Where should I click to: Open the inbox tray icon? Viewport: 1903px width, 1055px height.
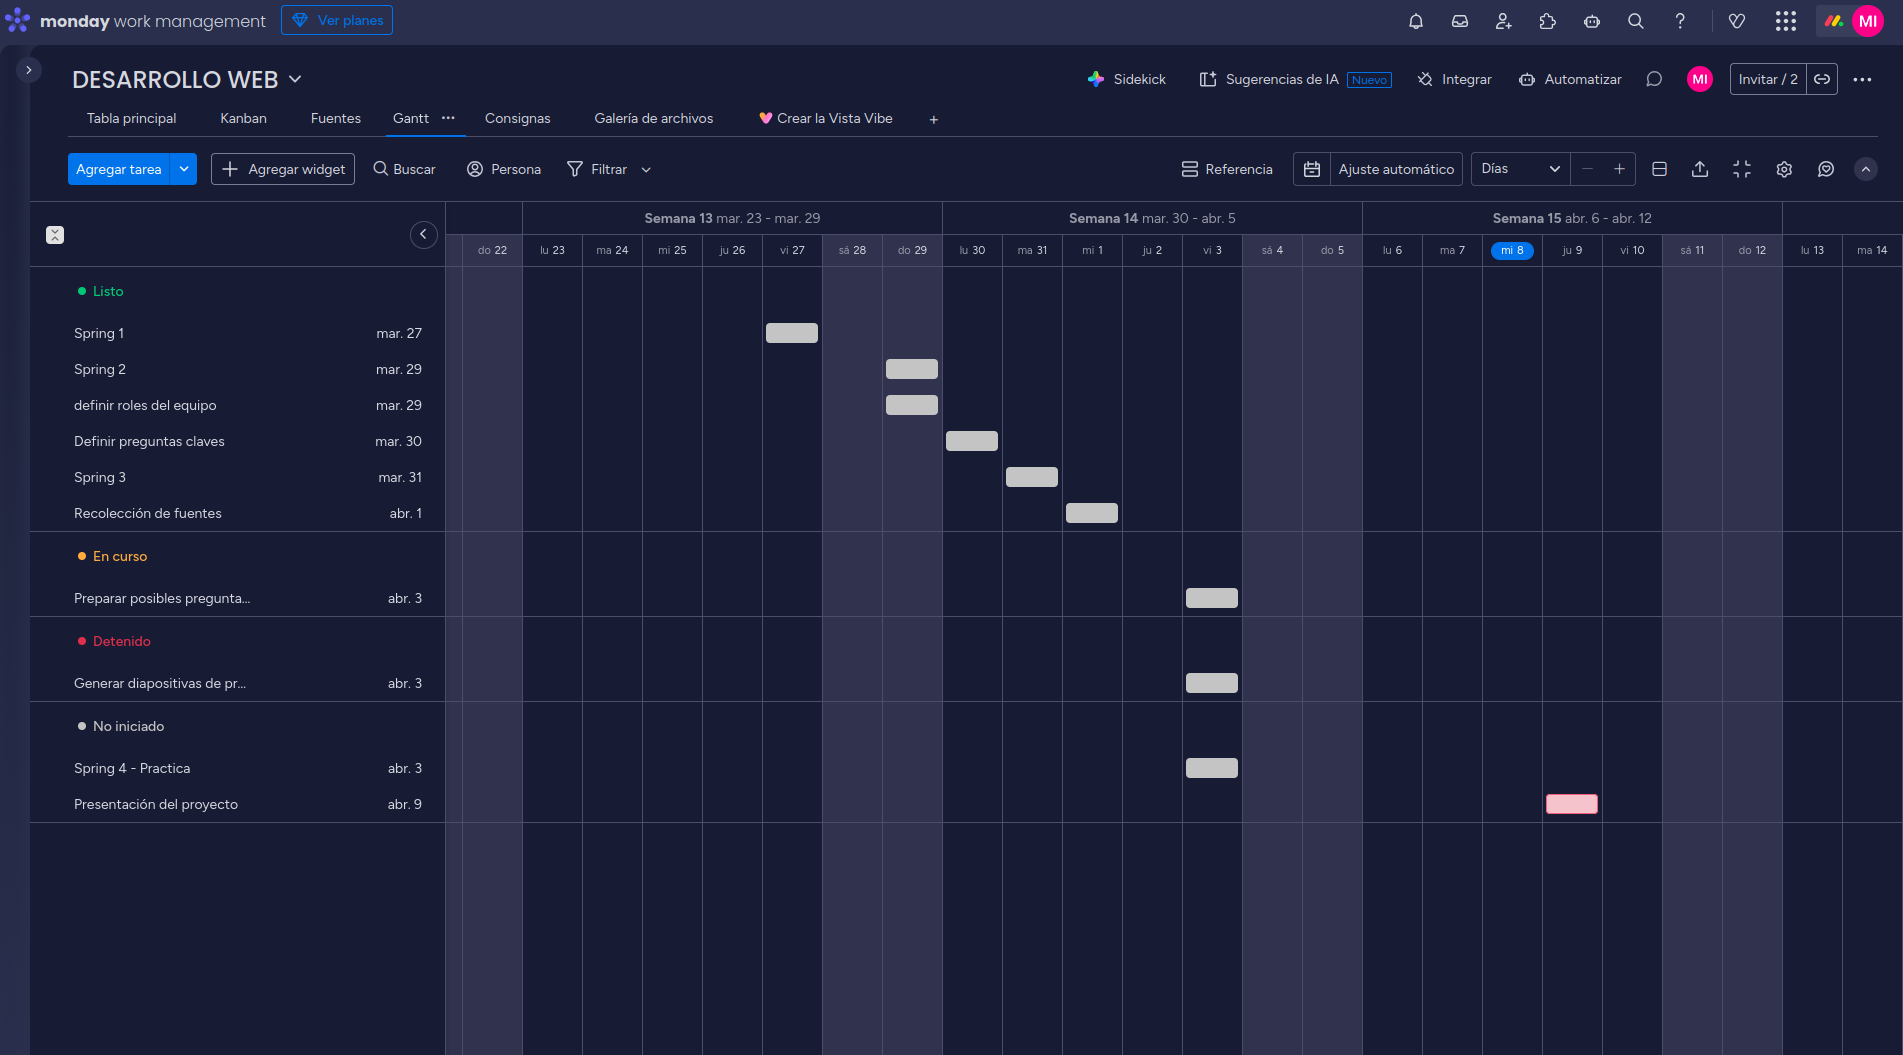1460,21
